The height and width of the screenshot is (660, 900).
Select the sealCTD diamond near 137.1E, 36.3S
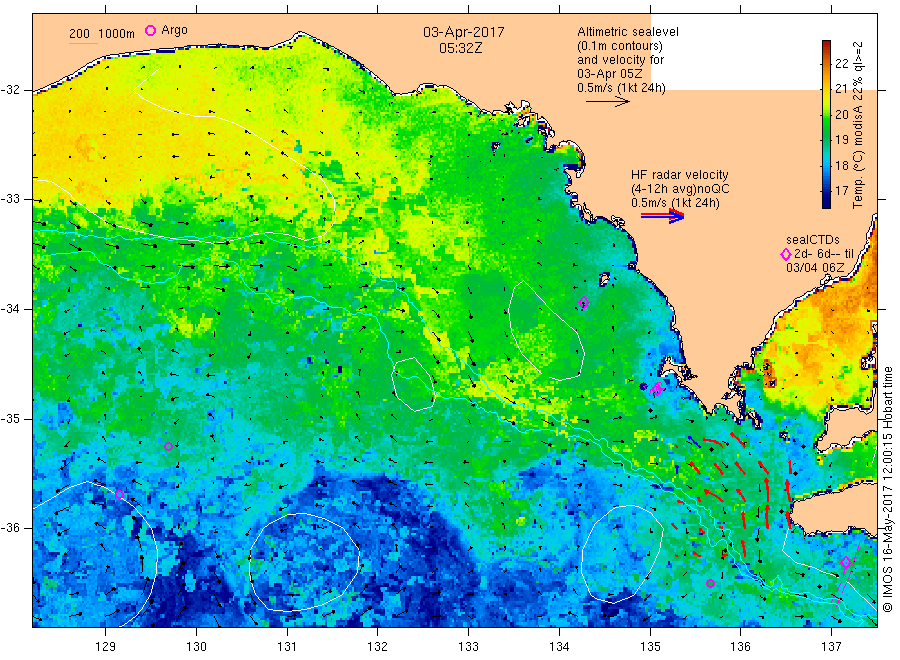click(x=845, y=562)
